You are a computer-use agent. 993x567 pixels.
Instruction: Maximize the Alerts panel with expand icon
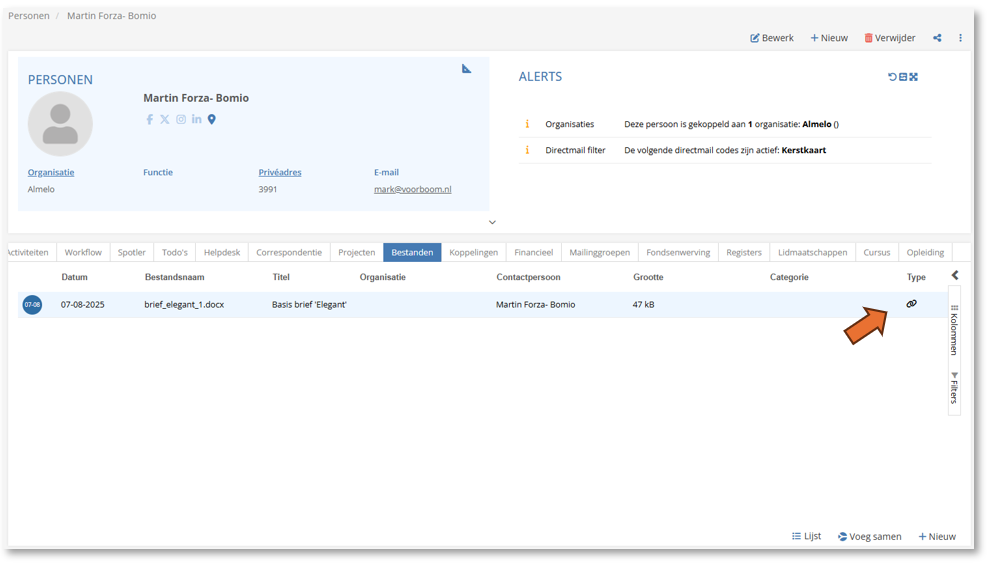coord(914,77)
